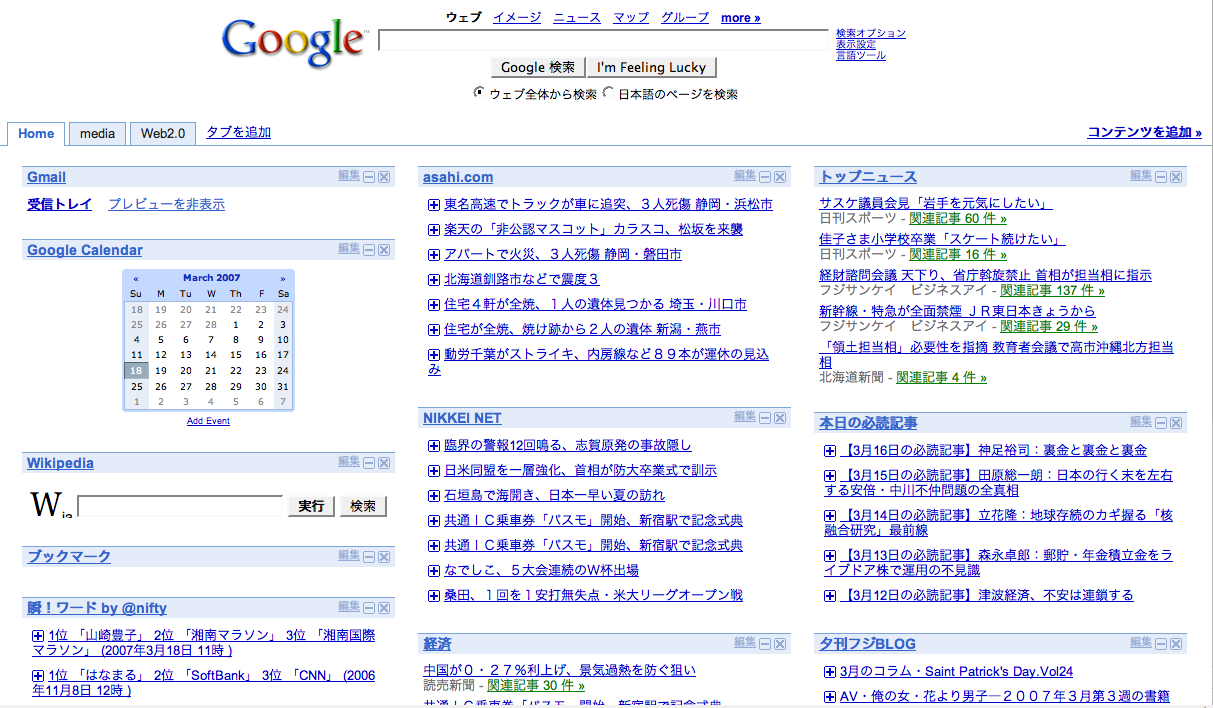The height and width of the screenshot is (708, 1213).
Task: Expand the 3月13日の必読記事 entry
Action: [830, 555]
